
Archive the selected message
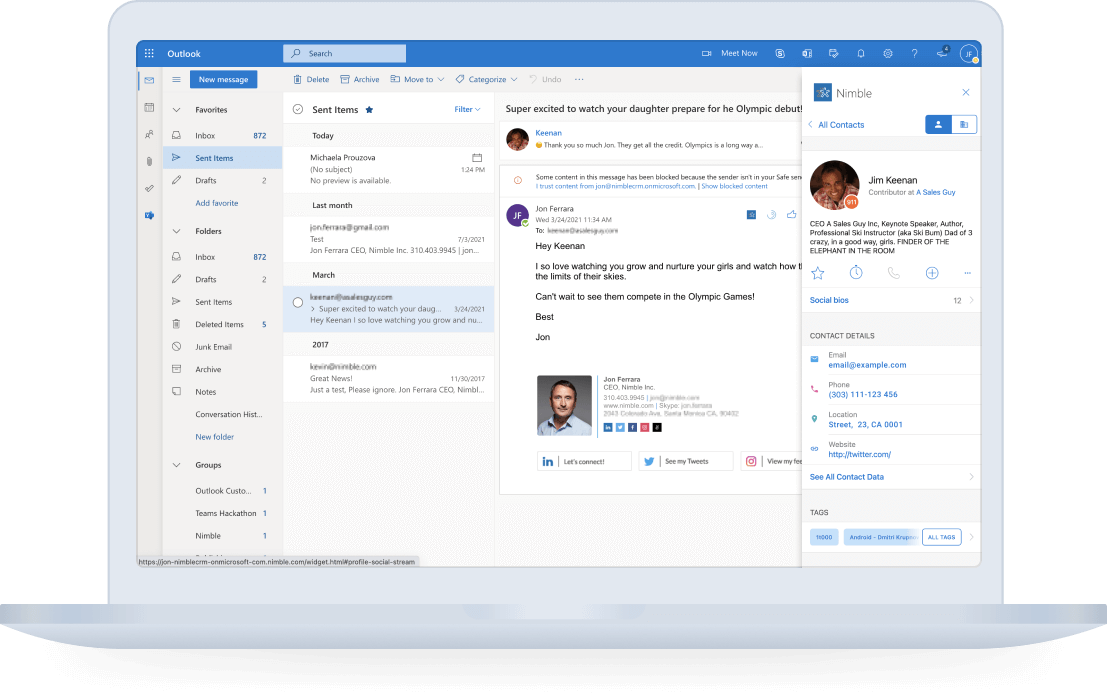360,80
